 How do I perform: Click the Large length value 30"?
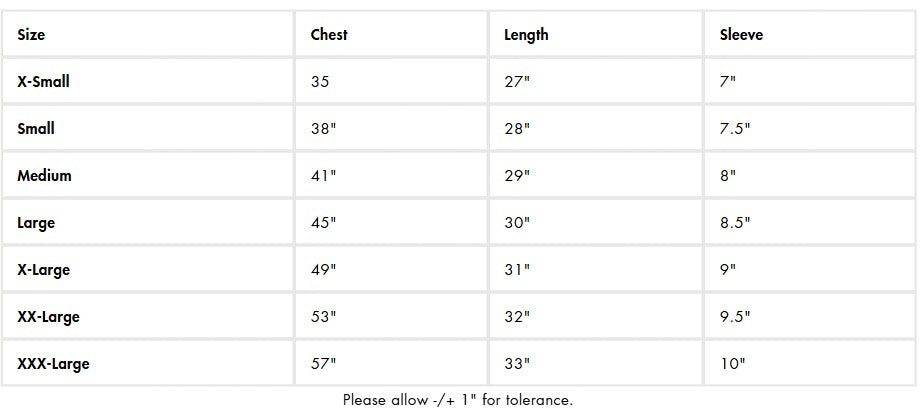coord(517,223)
